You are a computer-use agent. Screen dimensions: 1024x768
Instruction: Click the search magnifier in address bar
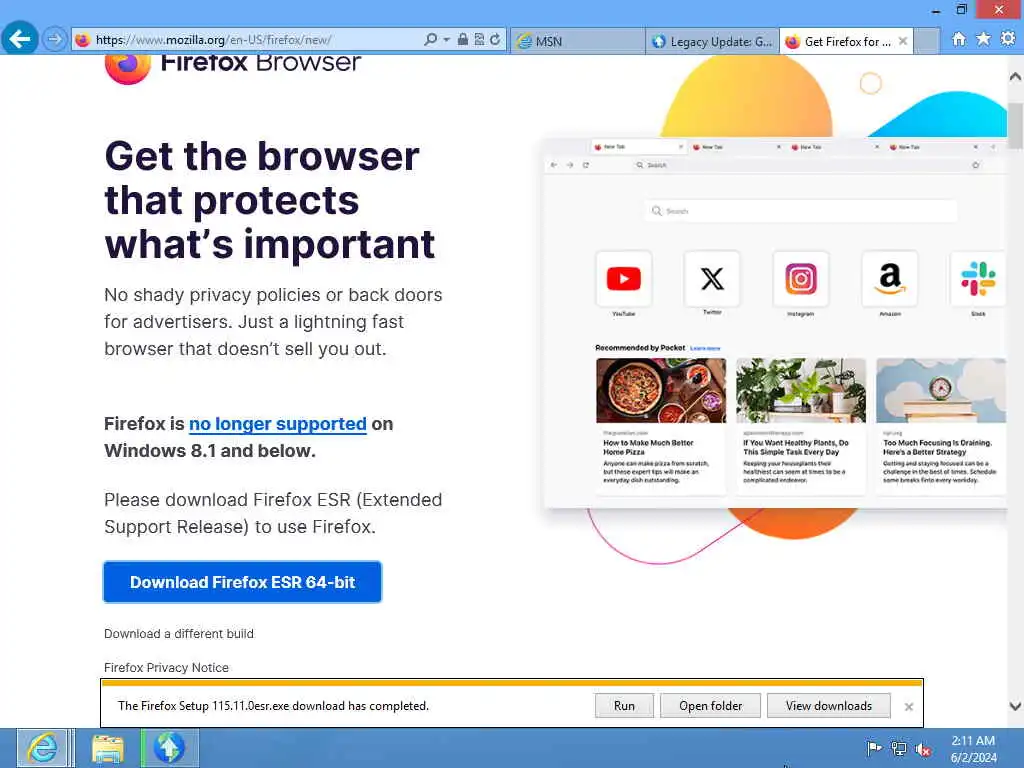[430, 40]
